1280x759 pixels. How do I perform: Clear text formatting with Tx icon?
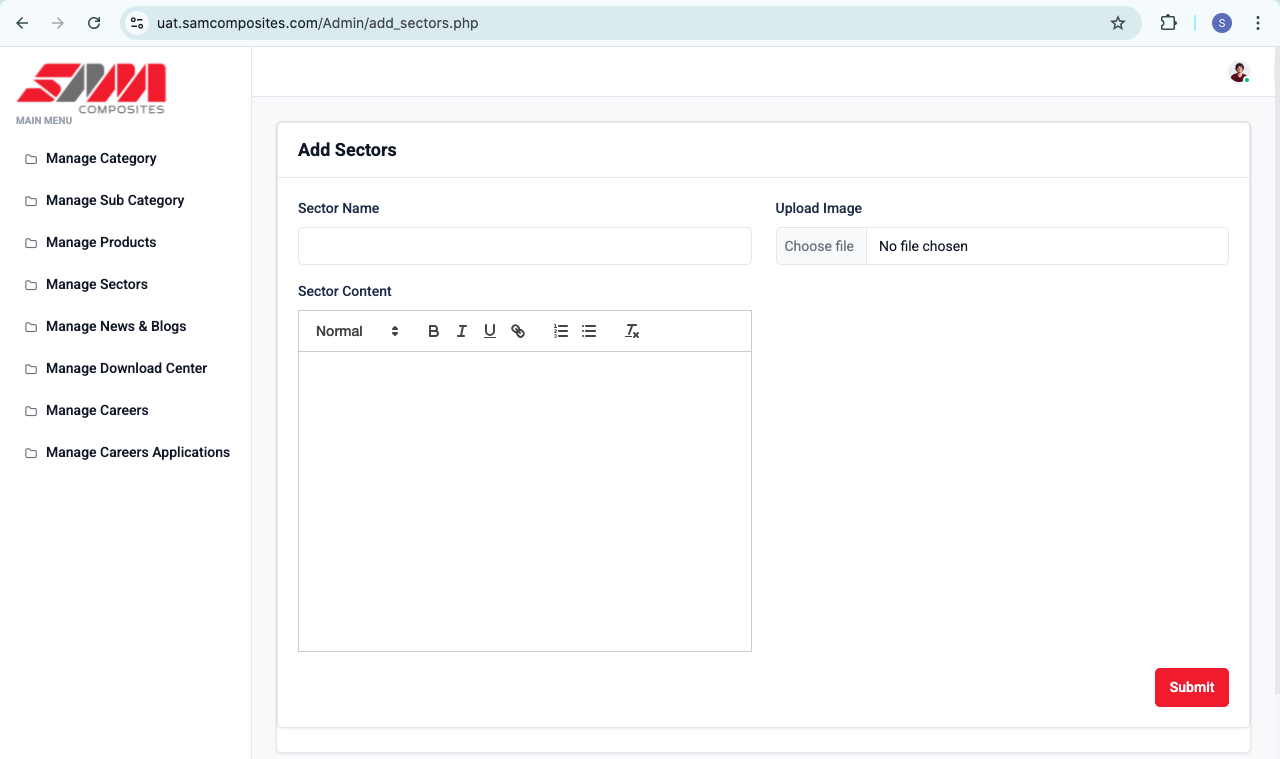[x=632, y=331]
